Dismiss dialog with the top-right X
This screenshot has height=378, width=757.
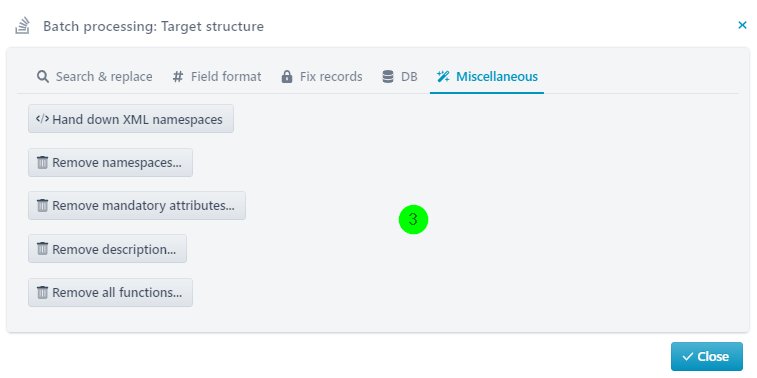[743, 25]
